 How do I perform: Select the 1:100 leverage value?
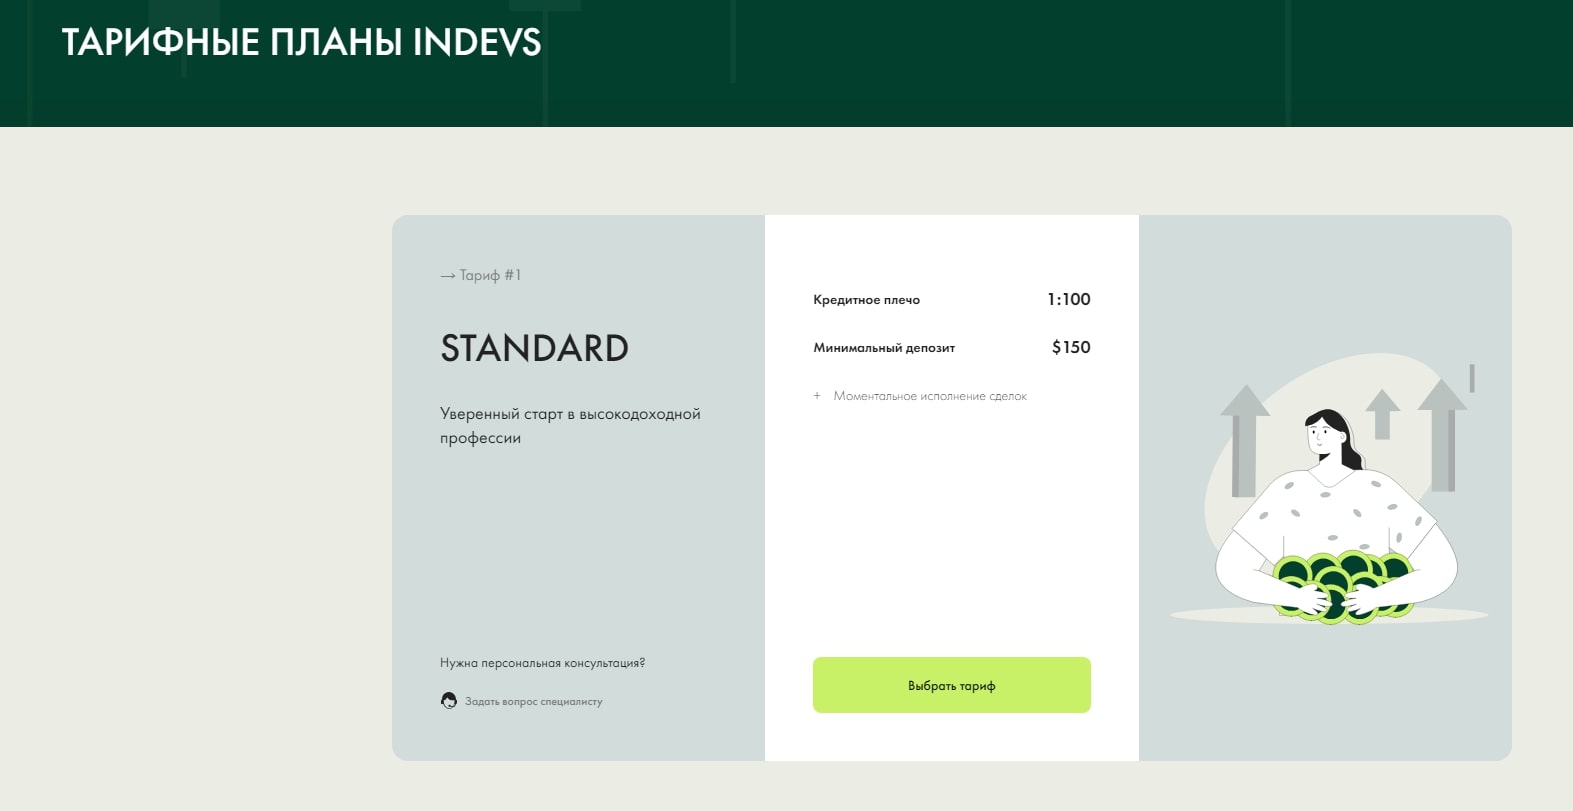pyautogui.click(x=1069, y=299)
